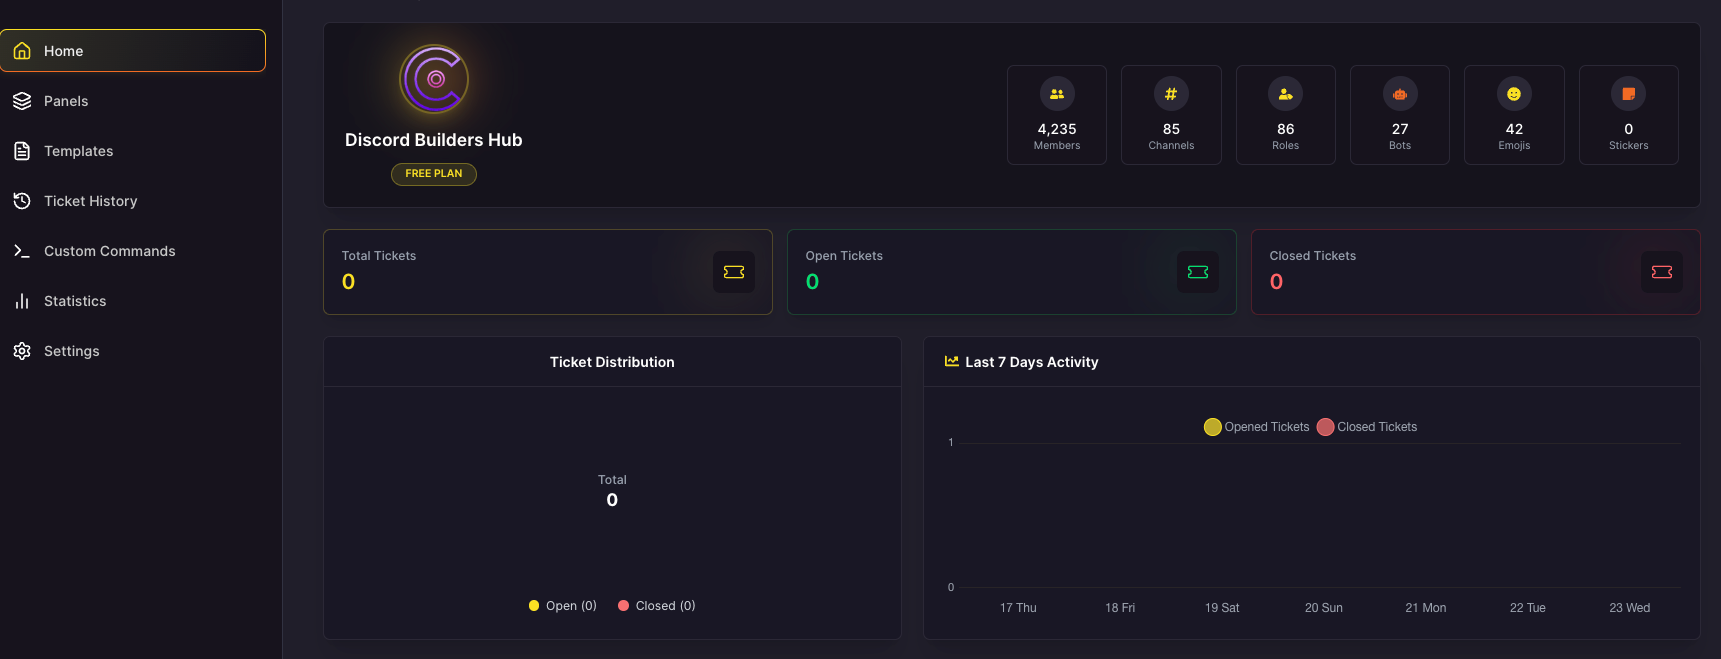1721x659 pixels.
Task: Click the Bots robot icon
Action: pyautogui.click(x=1400, y=94)
